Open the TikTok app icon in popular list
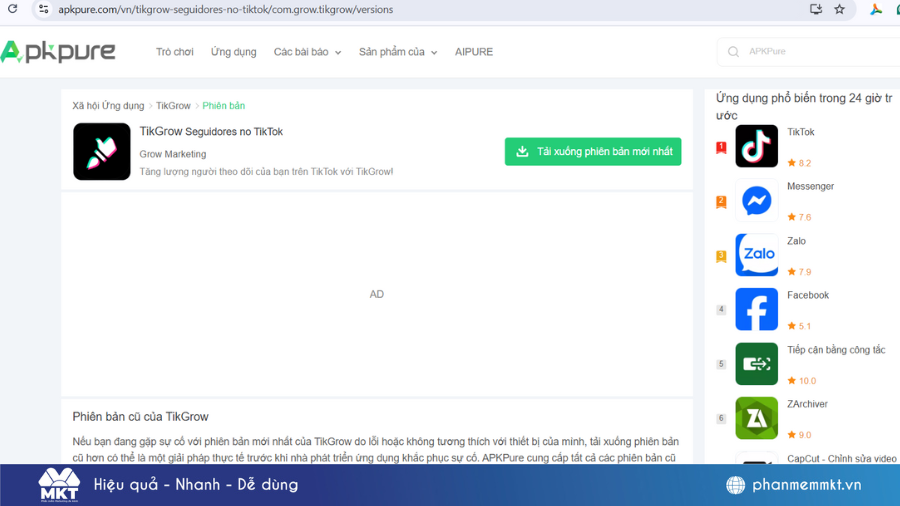The height and width of the screenshot is (506, 900). (757, 146)
